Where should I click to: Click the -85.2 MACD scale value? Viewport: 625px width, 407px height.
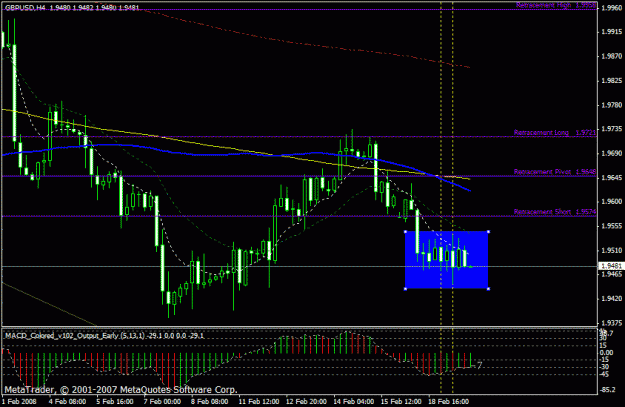pyautogui.click(x=608, y=389)
